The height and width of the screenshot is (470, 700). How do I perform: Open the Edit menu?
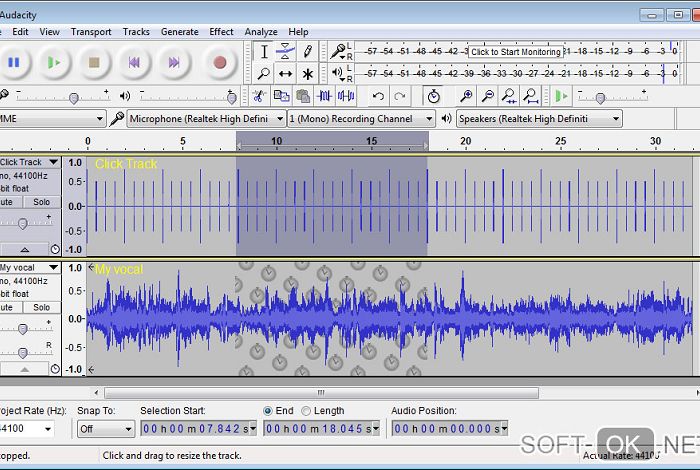[x=20, y=32]
